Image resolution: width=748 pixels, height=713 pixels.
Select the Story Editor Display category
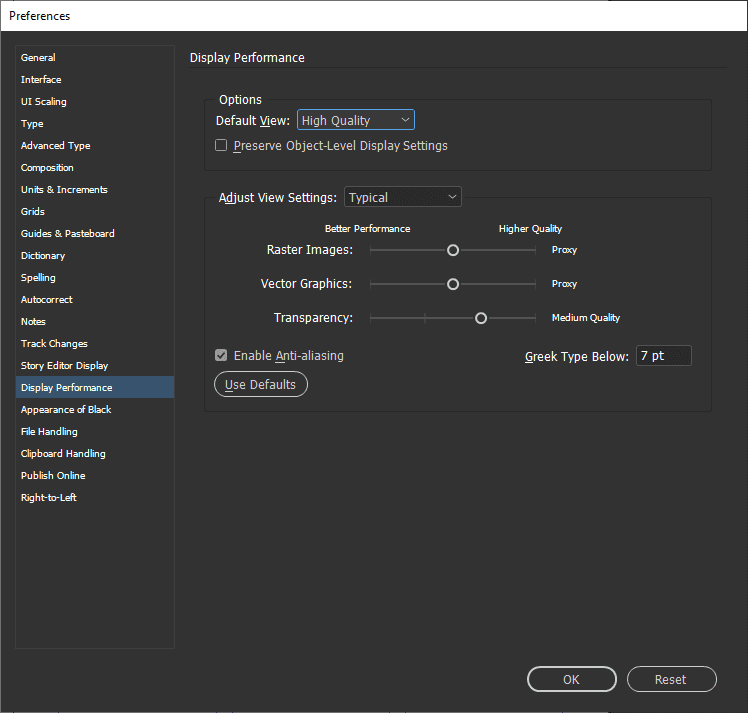(x=64, y=366)
